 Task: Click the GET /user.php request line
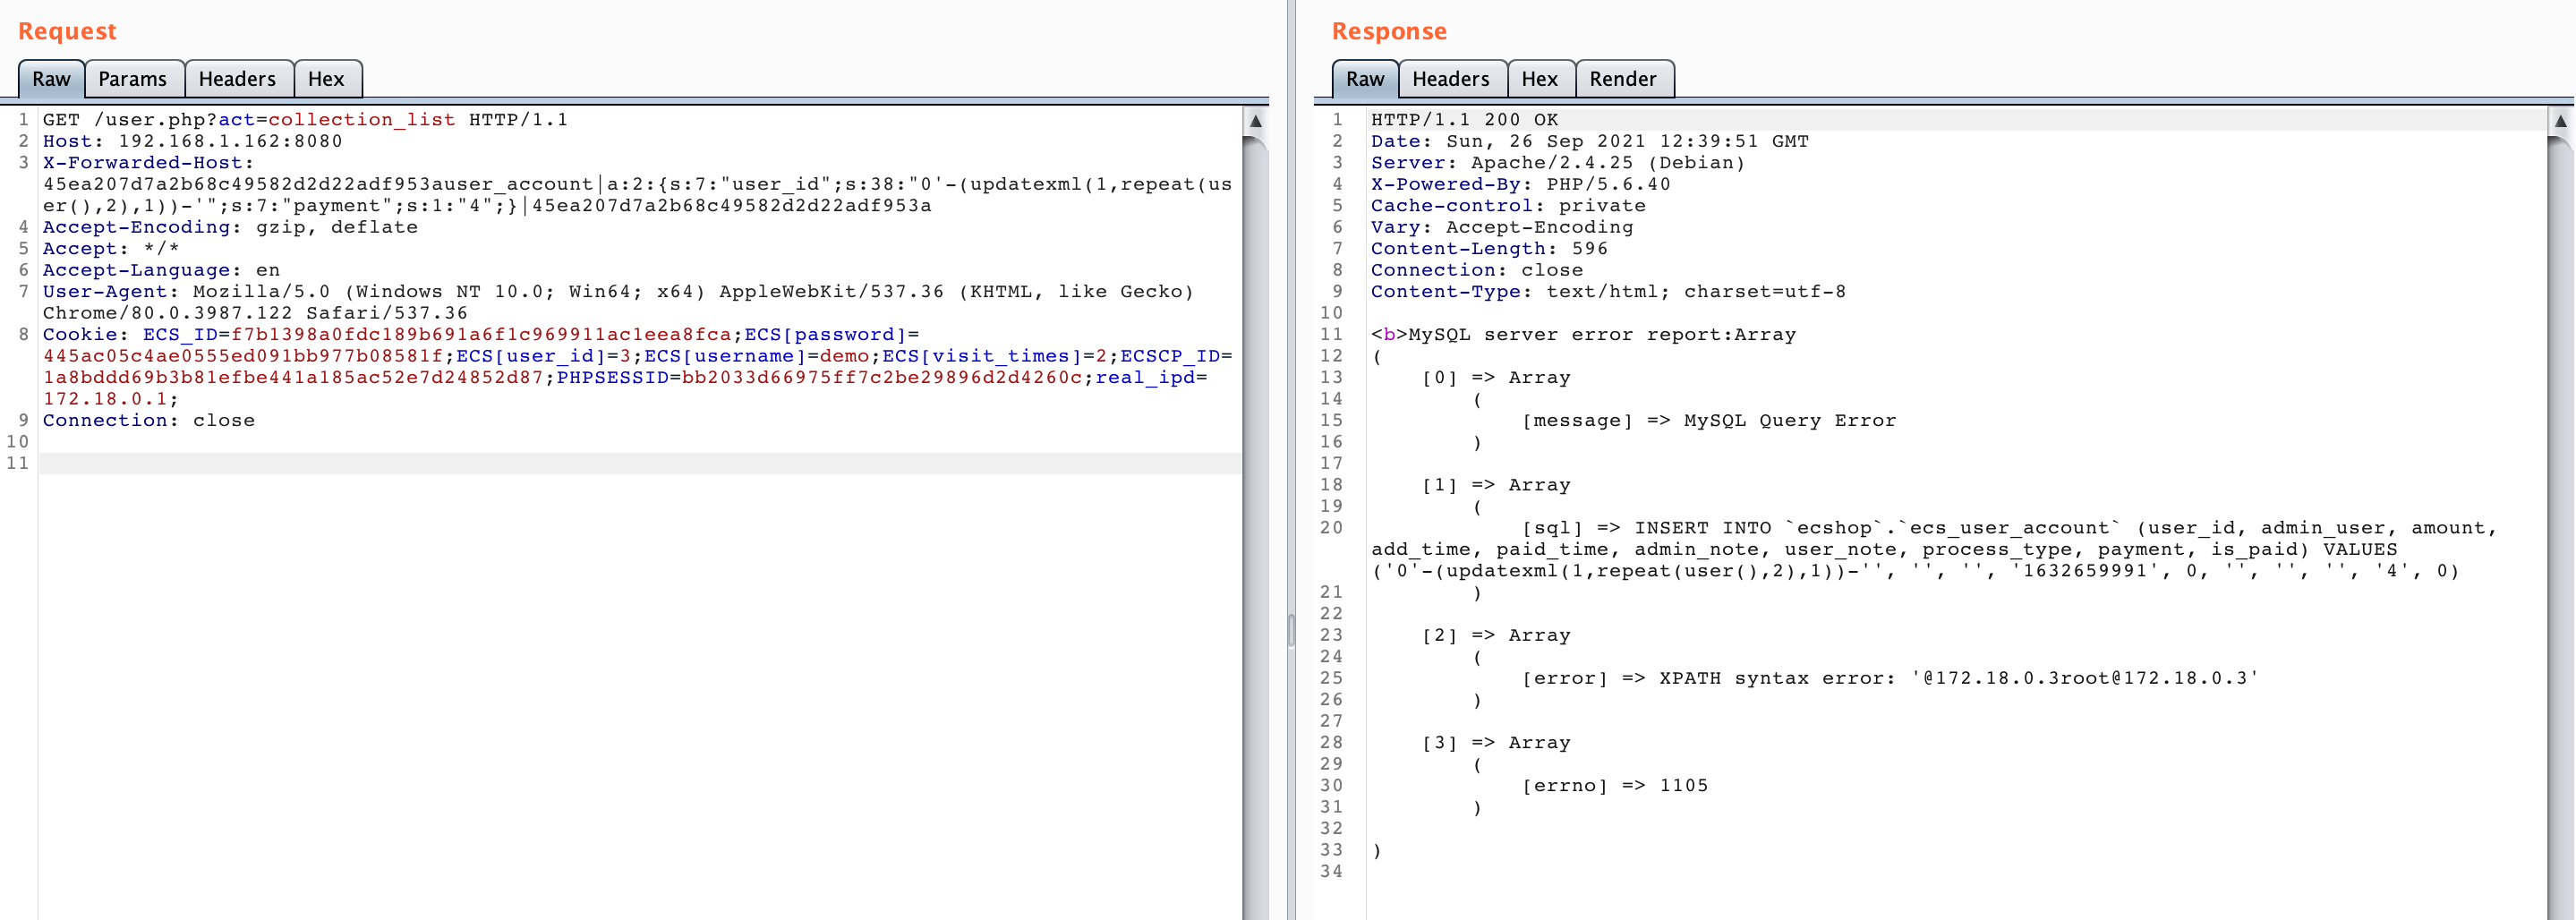[x=305, y=120]
